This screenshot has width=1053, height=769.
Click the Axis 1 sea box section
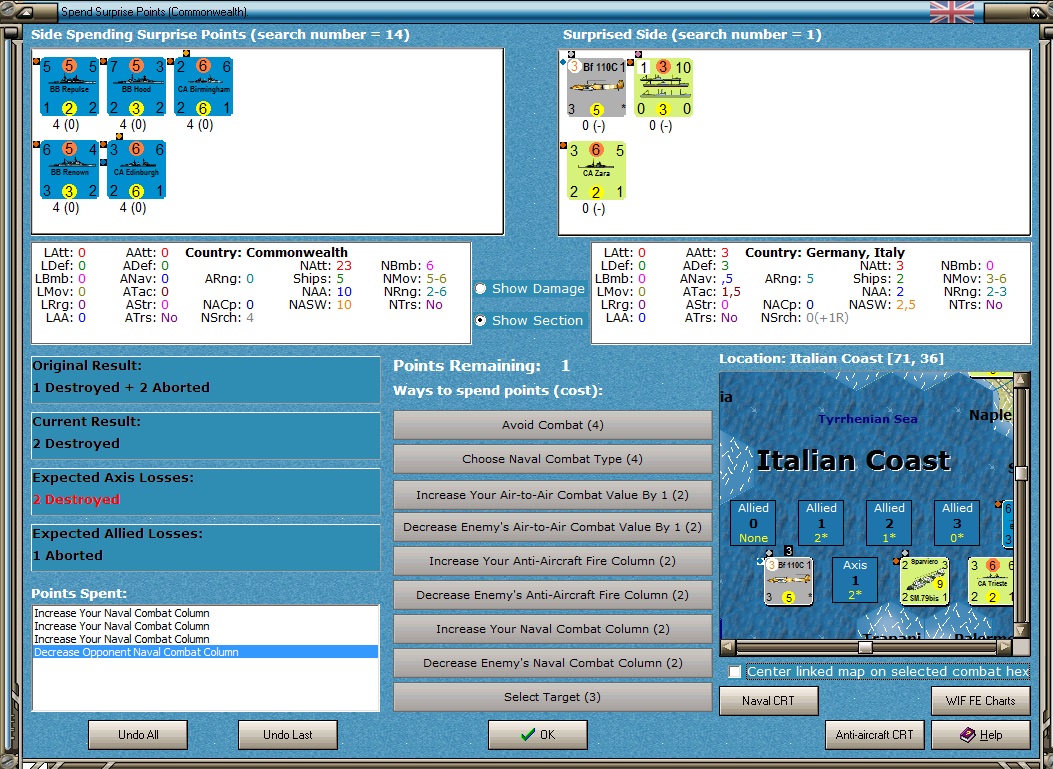point(855,580)
